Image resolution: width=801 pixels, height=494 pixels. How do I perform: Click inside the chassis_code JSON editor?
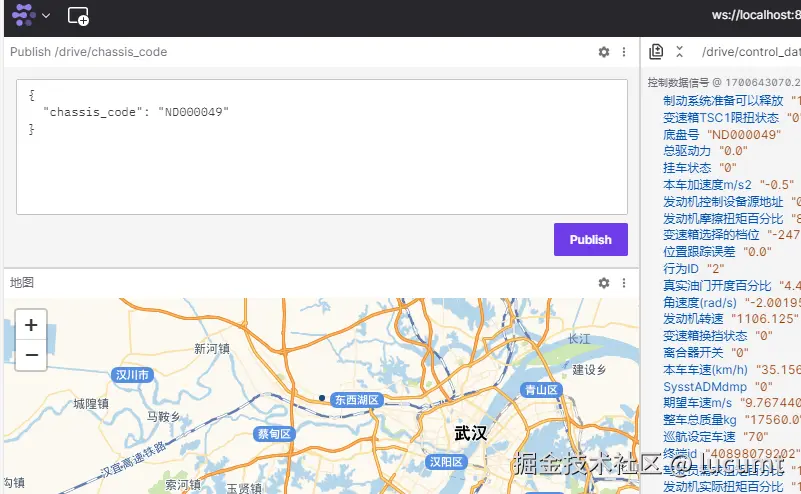tap(322, 147)
